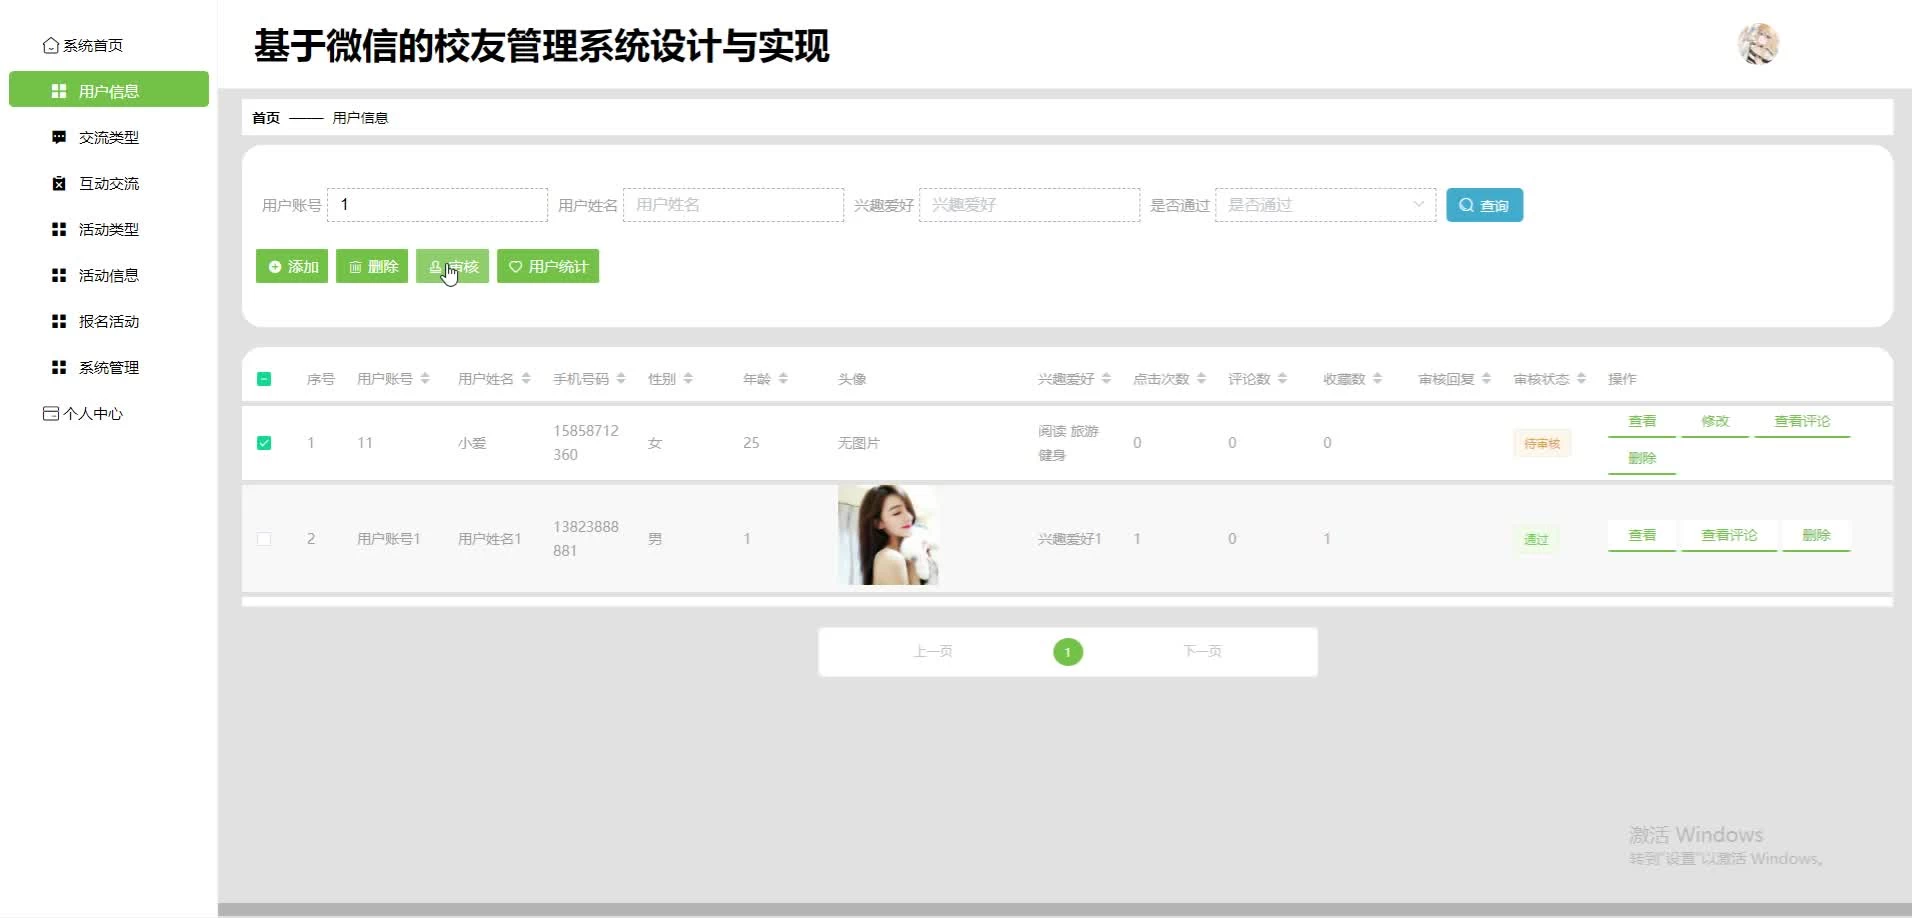The height and width of the screenshot is (918, 1912).
Task: Focus the 用户姓名 input field
Action: 733,205
